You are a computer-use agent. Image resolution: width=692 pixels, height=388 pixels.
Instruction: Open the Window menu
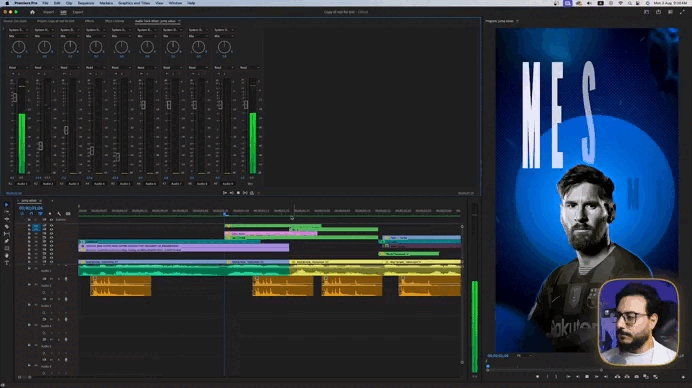pyautogui.click(x=175, y=3)
